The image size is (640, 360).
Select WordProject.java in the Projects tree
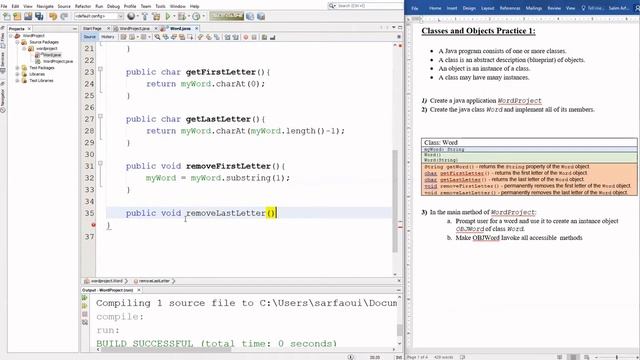click(58, 61)
